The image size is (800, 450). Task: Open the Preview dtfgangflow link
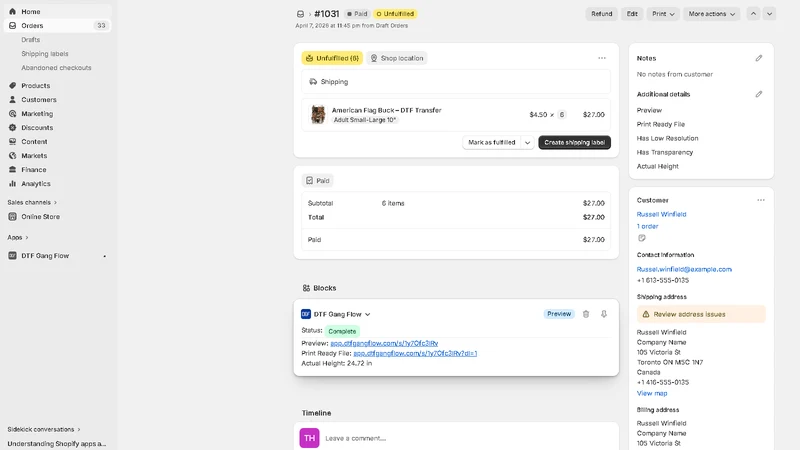[x=384, y=343]
